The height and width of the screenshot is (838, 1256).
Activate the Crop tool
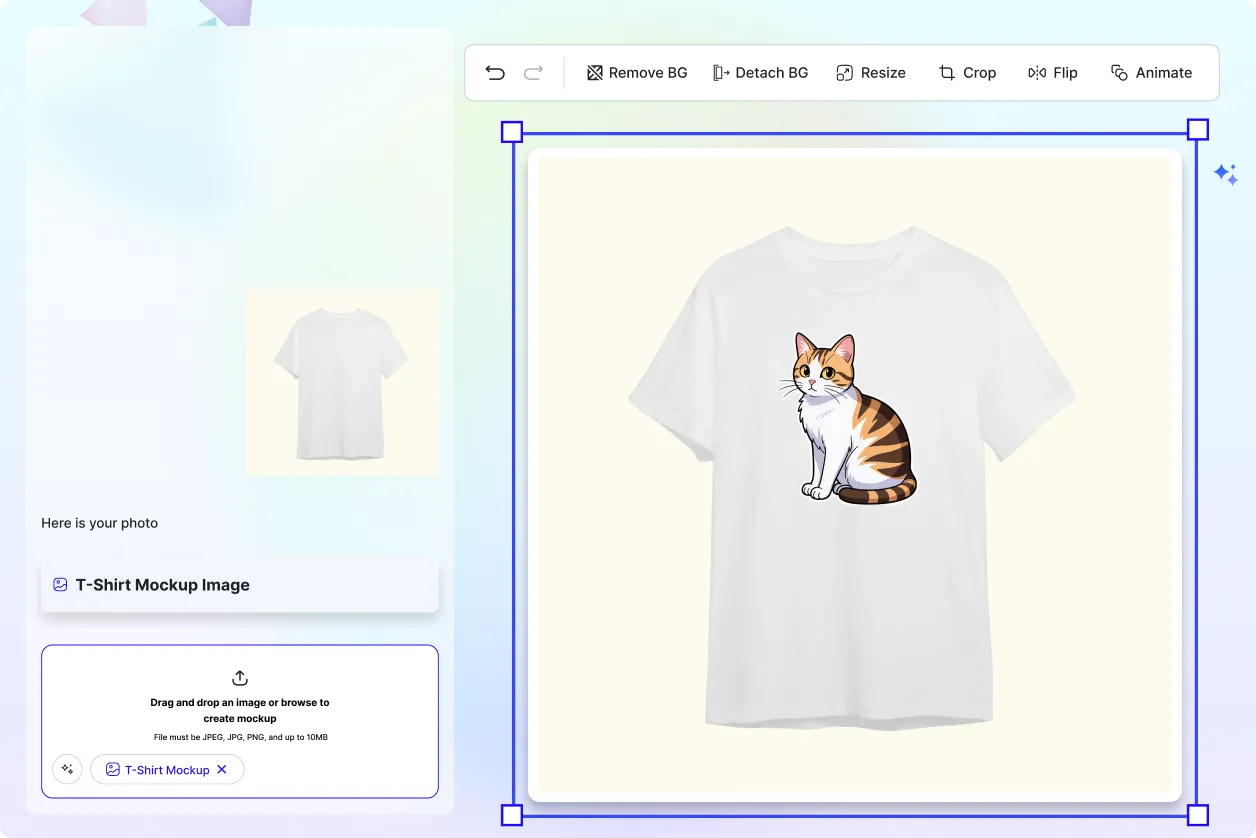click(966, 72)
